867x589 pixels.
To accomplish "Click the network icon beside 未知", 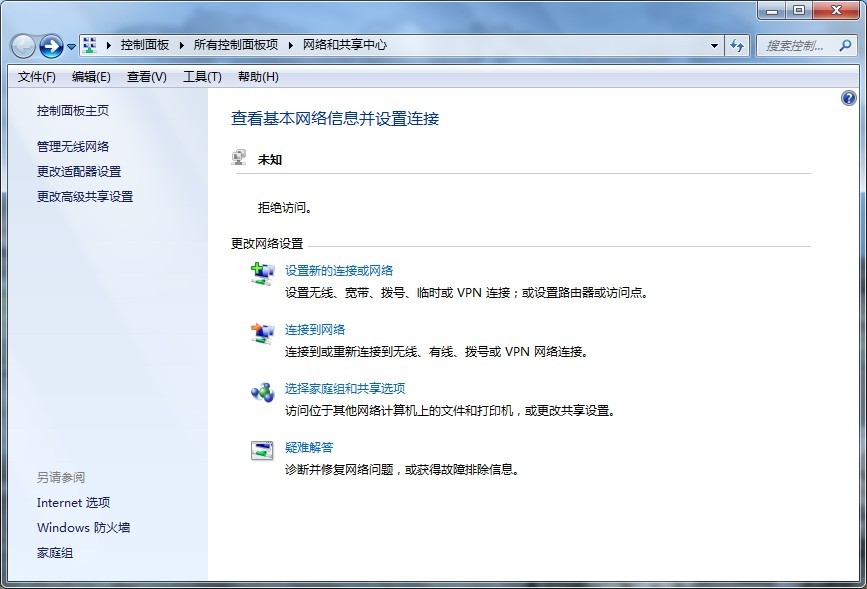I will [239, 158].
